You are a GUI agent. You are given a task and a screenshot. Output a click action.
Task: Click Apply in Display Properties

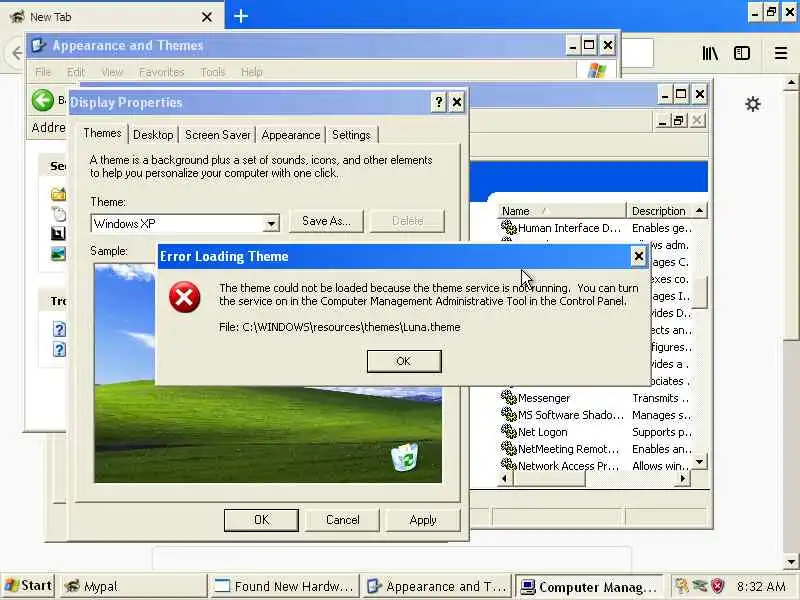tap(422, 520)
